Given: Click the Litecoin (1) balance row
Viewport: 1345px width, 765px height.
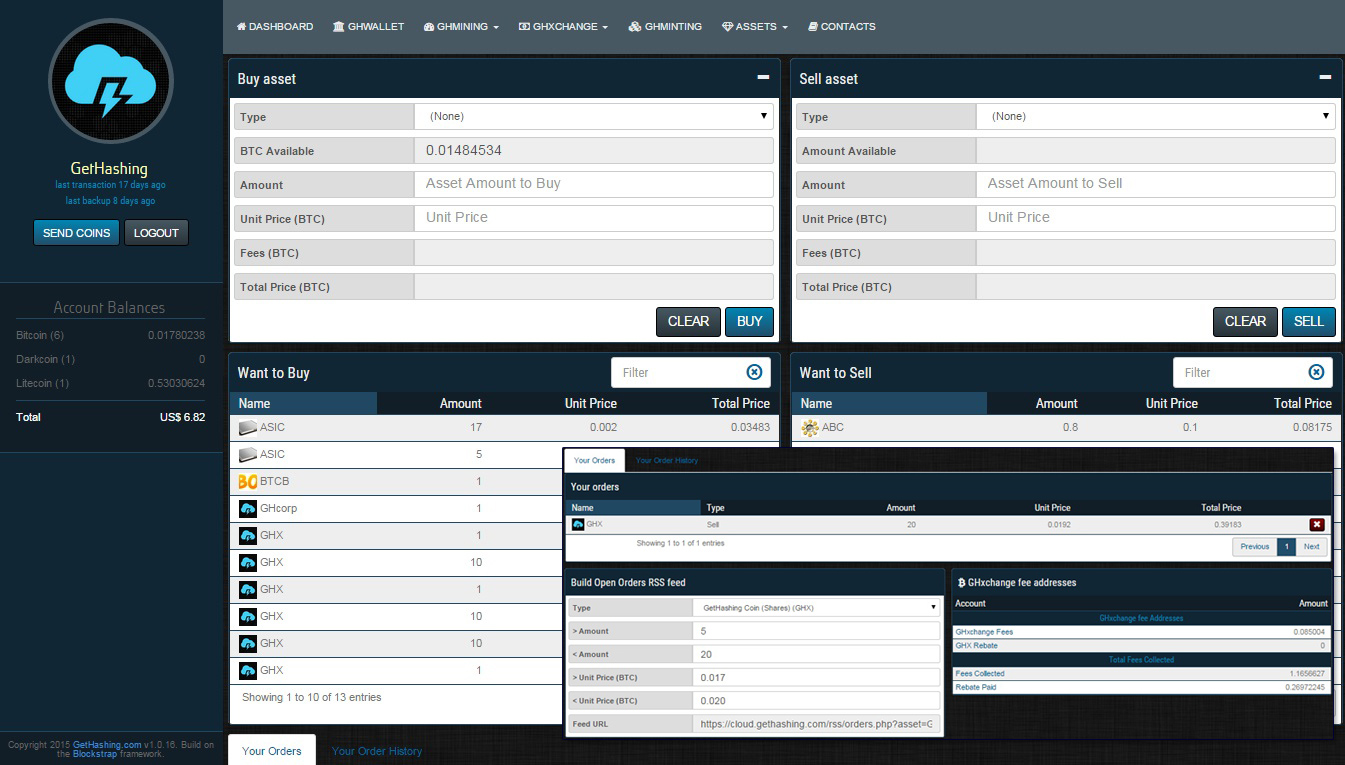Looking at the screenshot, I should point(110,383).
